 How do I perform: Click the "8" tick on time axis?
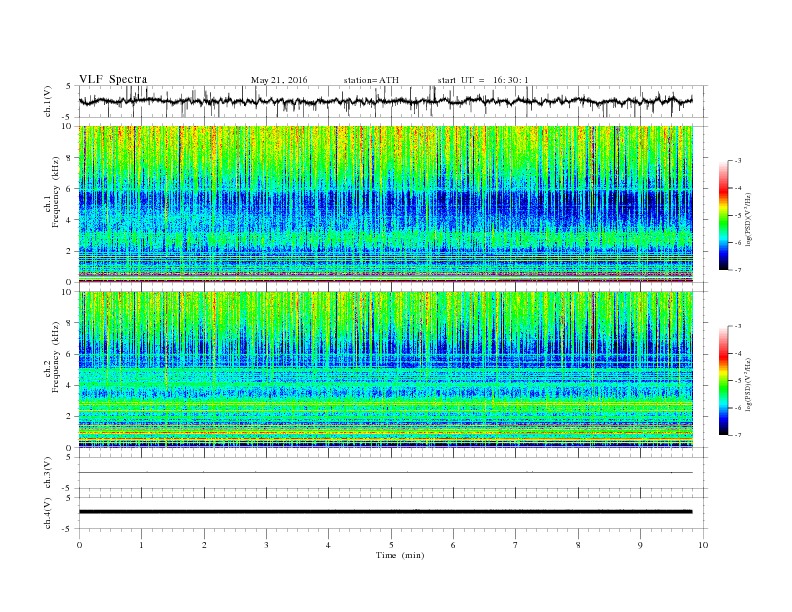tap(578, 545)
